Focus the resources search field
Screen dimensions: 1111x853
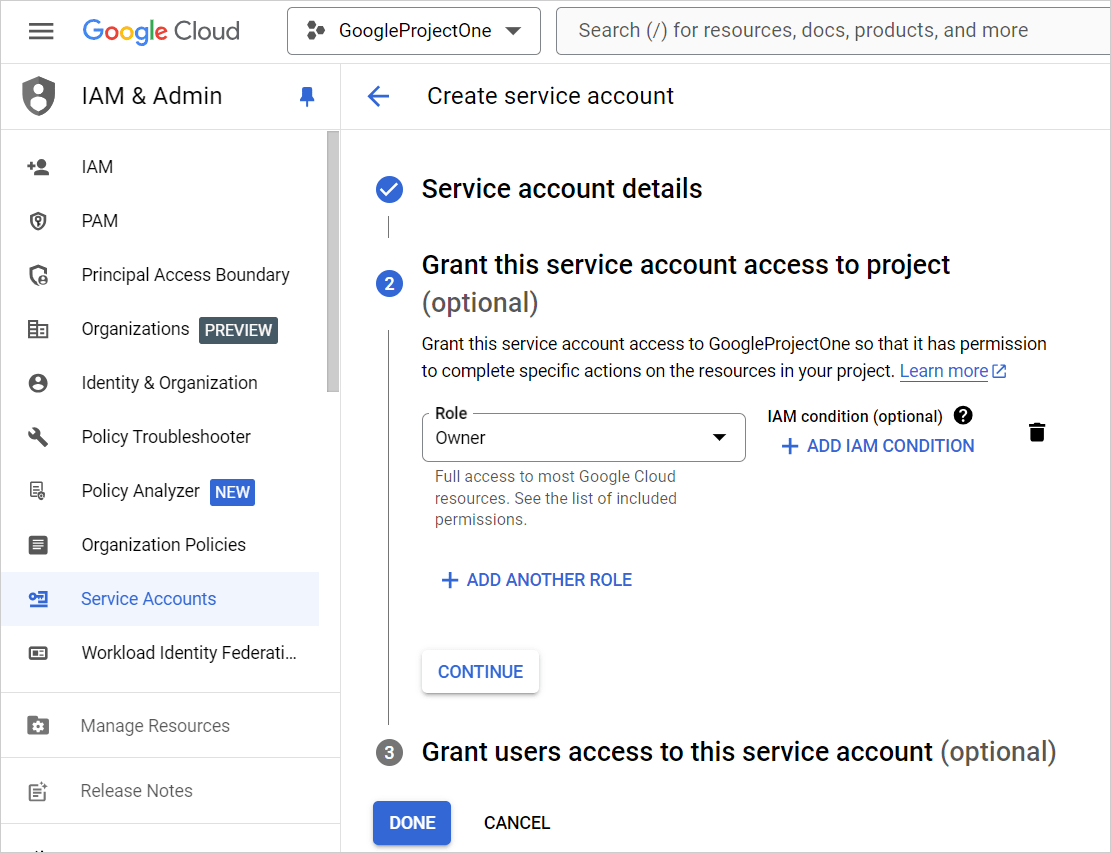833,30
